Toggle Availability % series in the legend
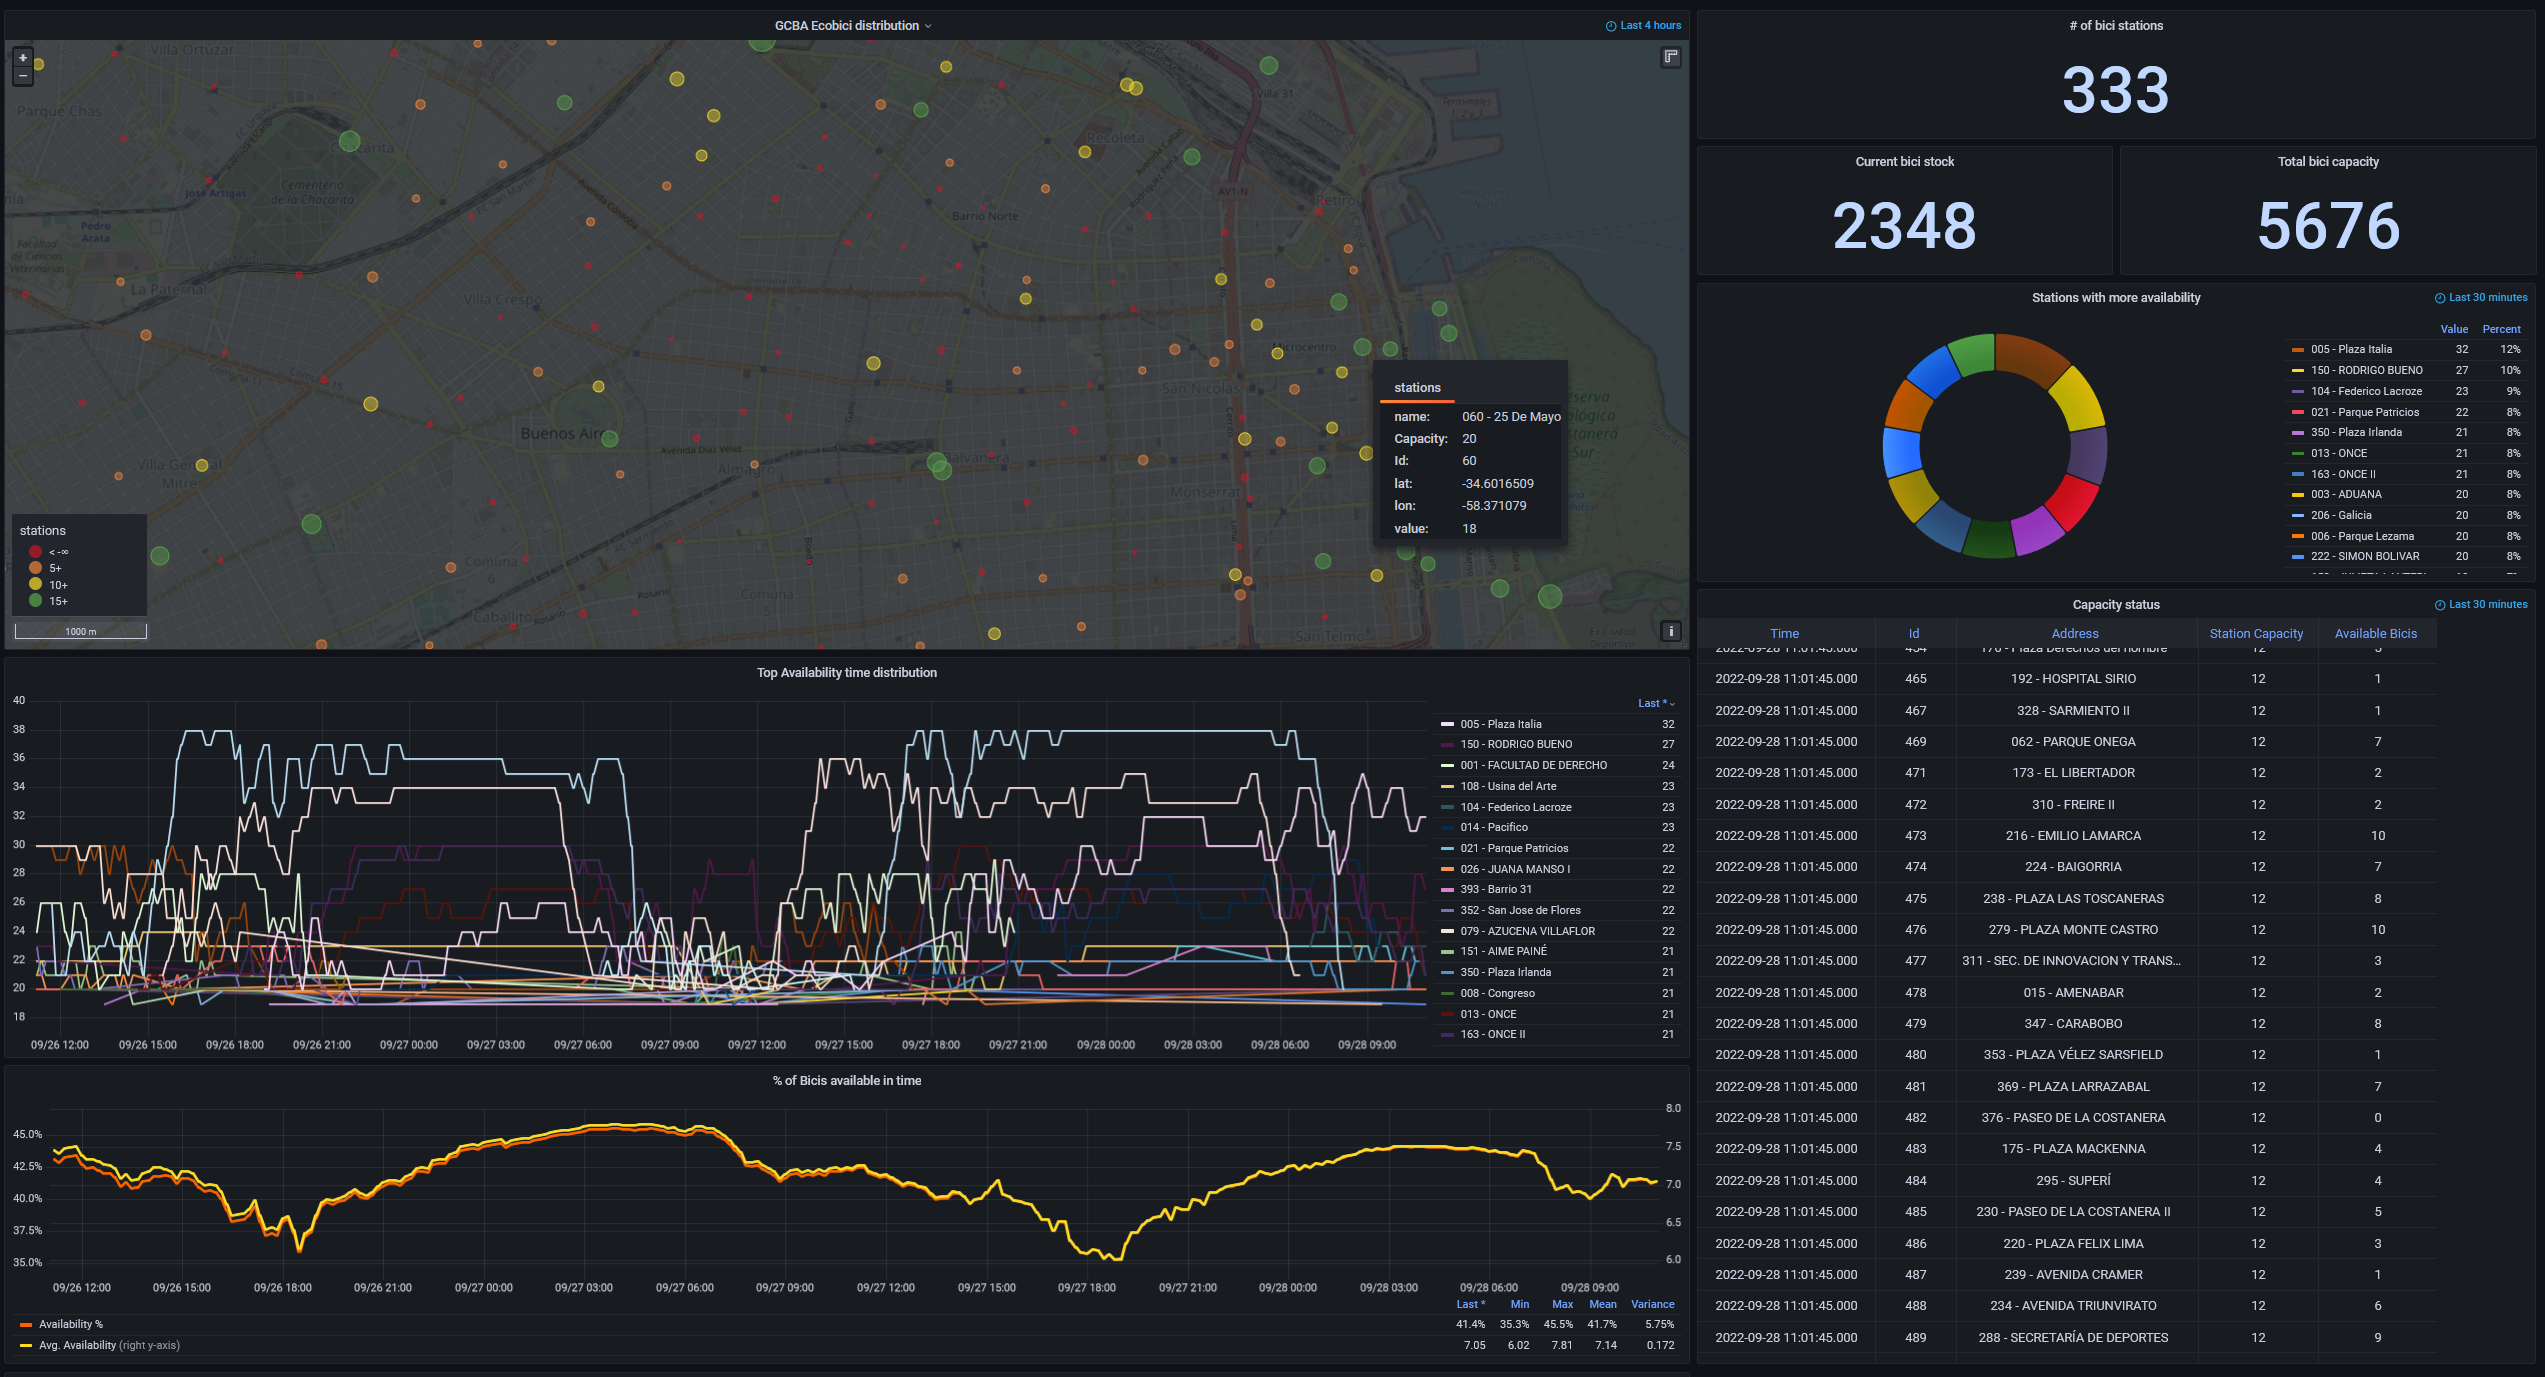The image size is (2545, 1377). (70, 1325)
